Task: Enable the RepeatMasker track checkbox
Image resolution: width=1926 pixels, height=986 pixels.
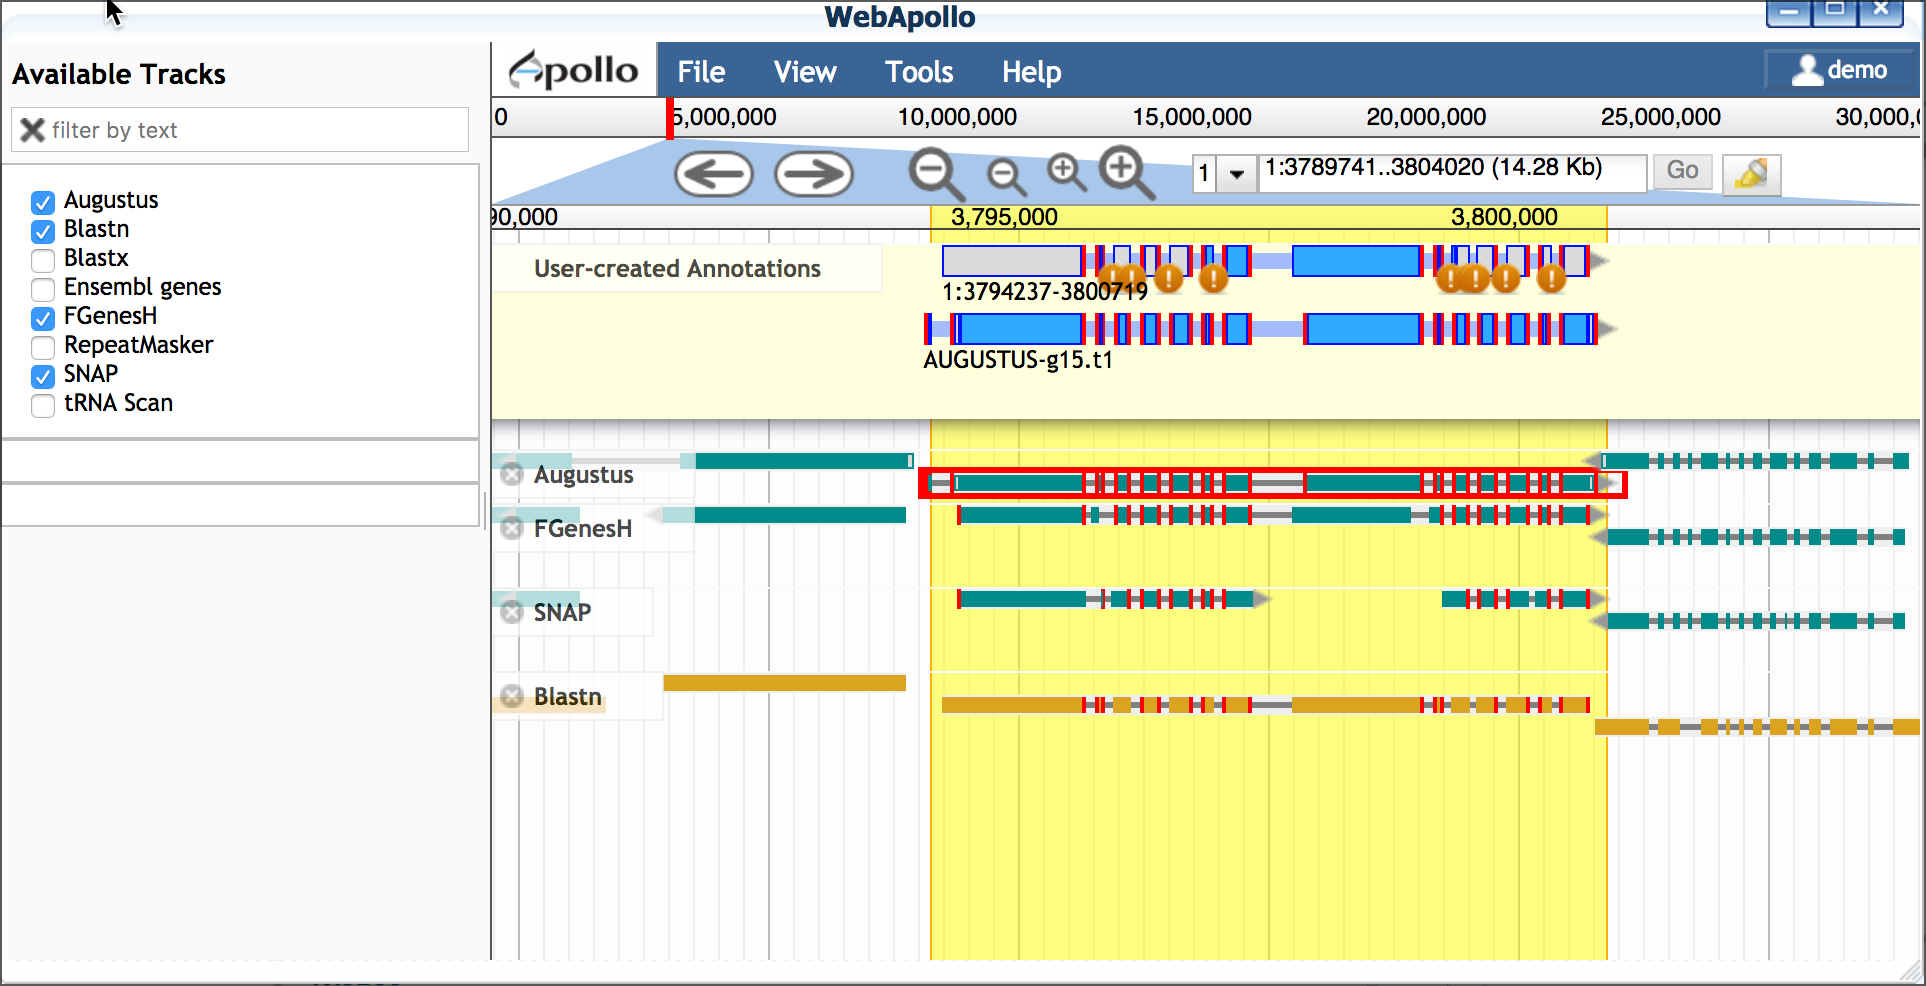Action: tap(43, 347)
